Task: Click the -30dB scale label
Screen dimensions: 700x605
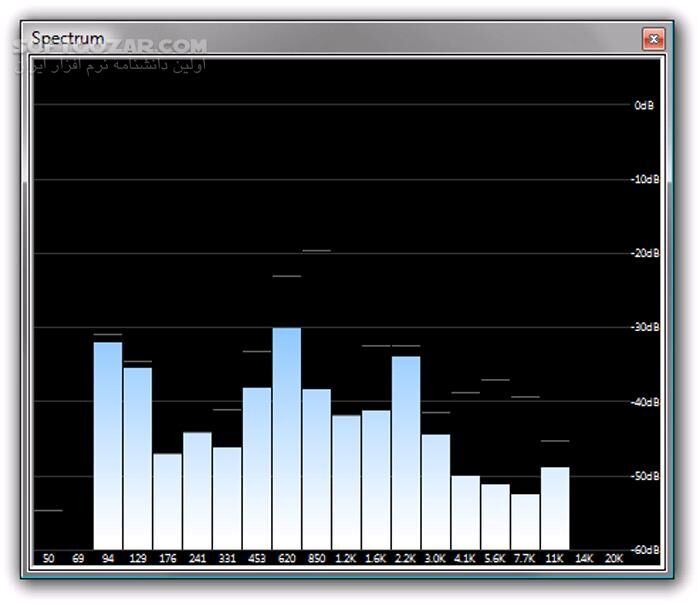Action: click(643, 327)
